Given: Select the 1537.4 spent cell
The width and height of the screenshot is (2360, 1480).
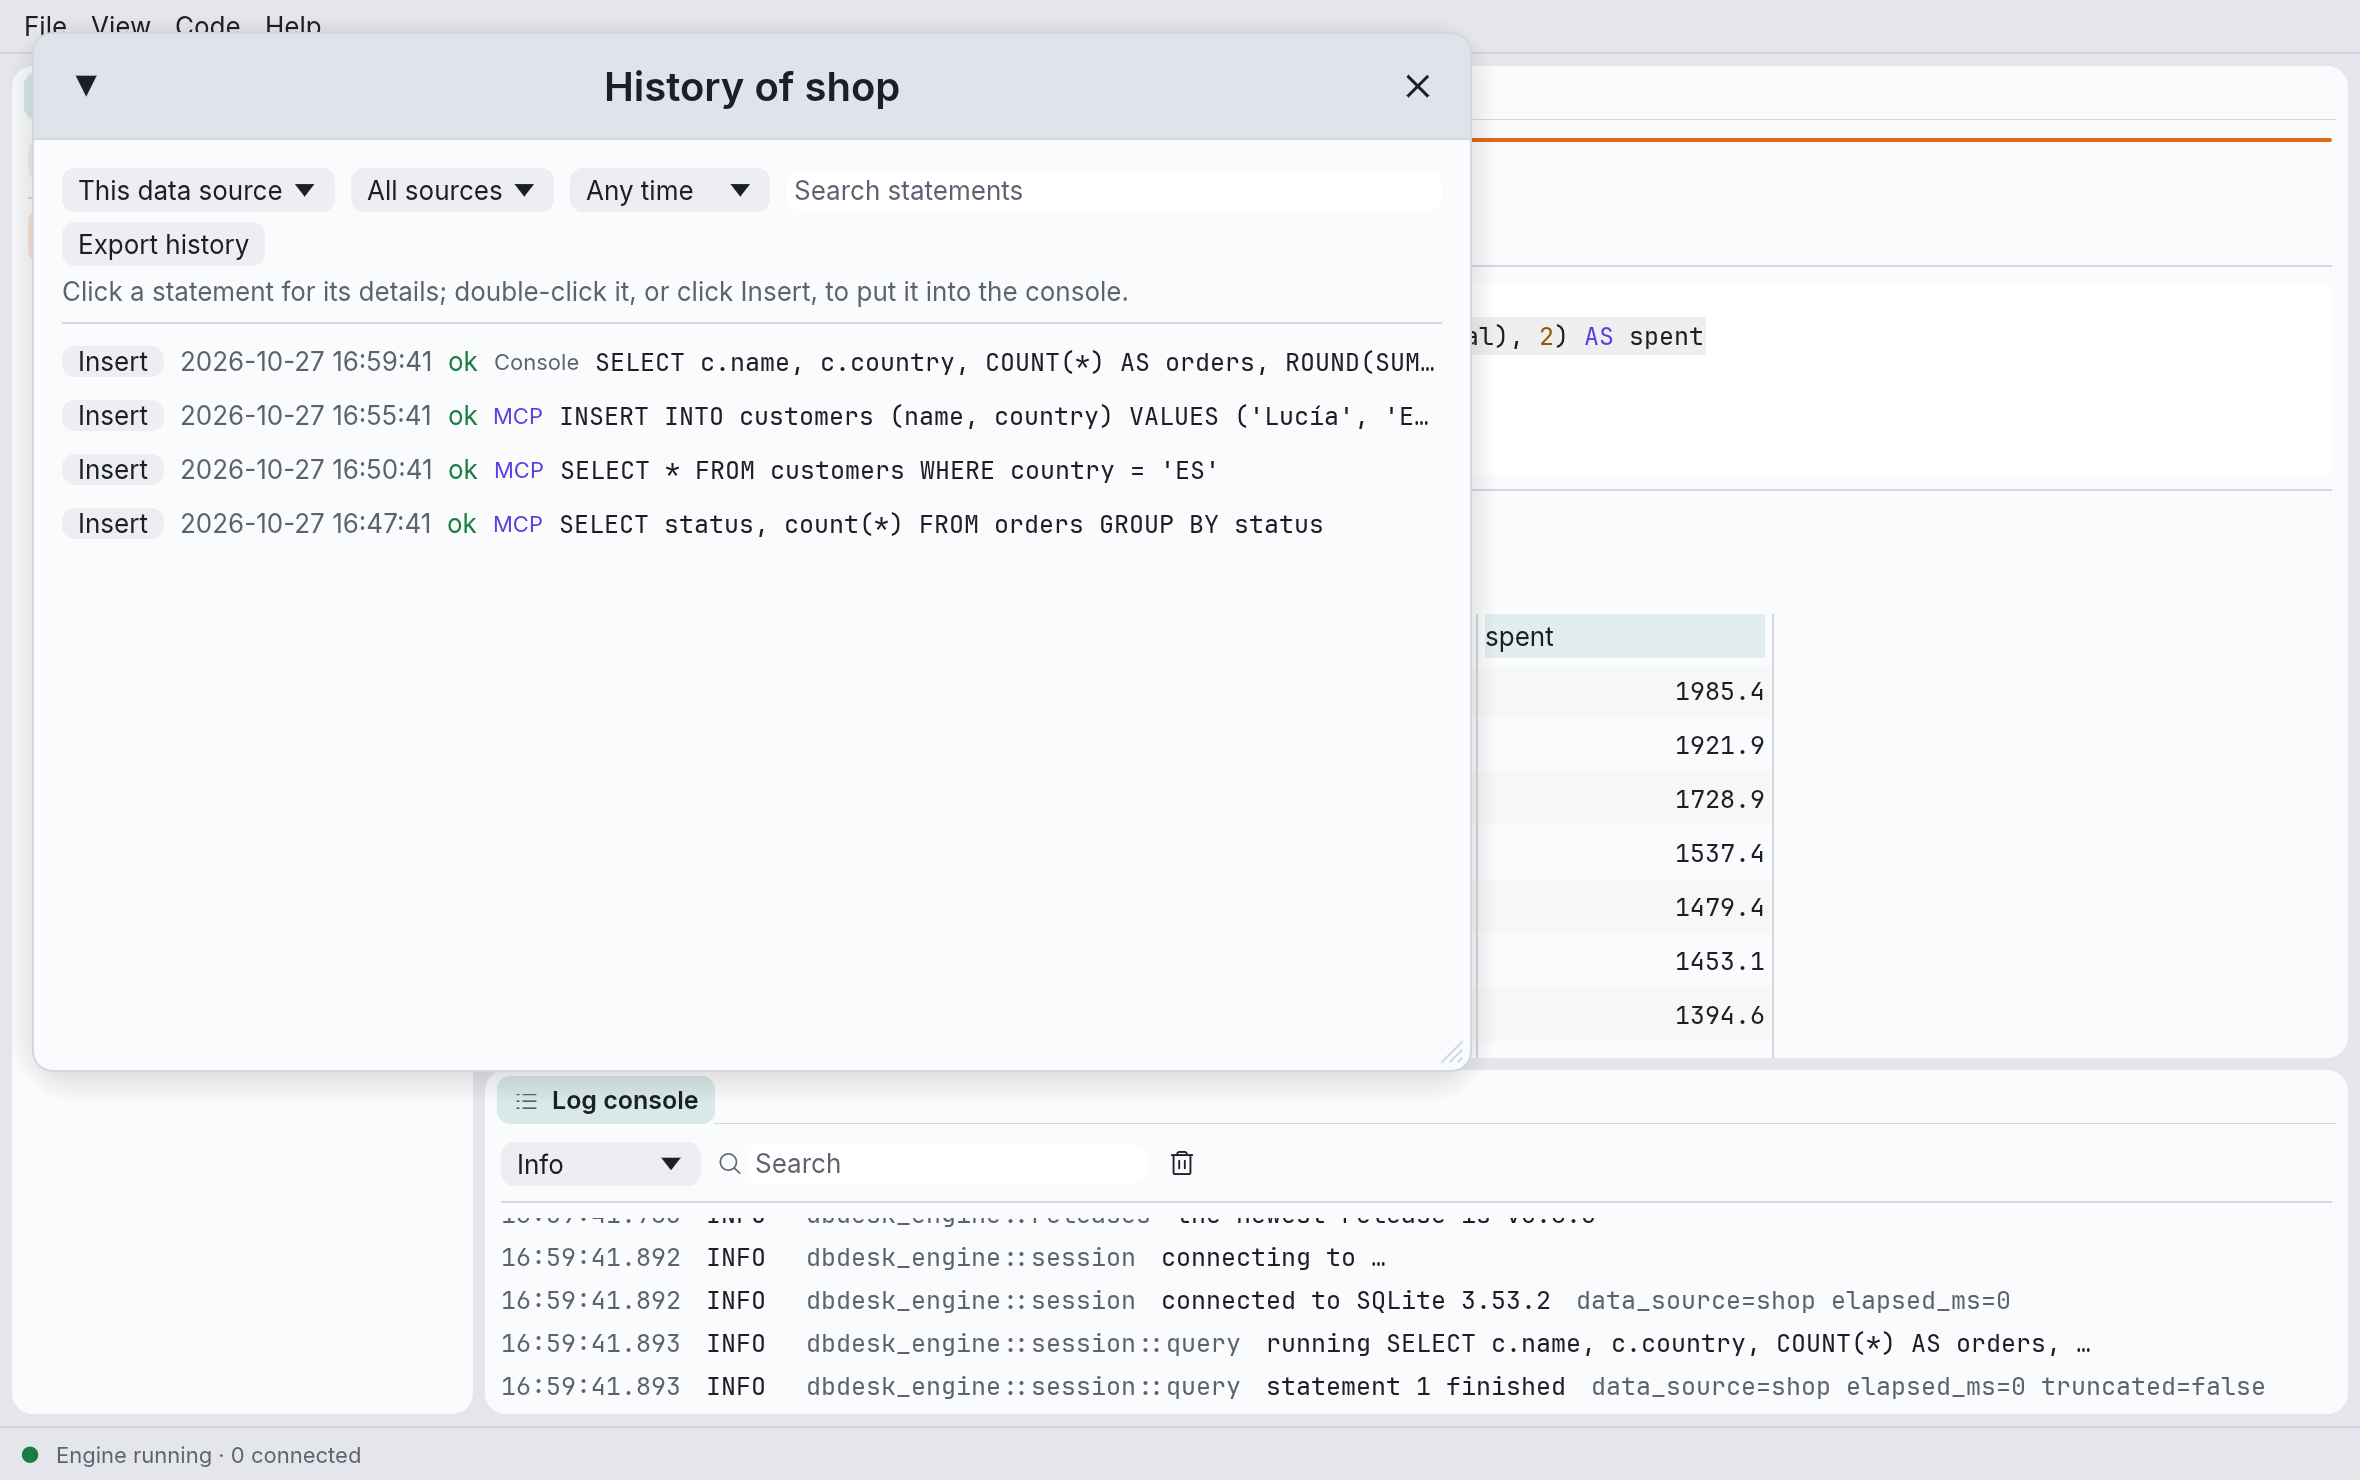Looking at the screenshot, I should 1623,853.
